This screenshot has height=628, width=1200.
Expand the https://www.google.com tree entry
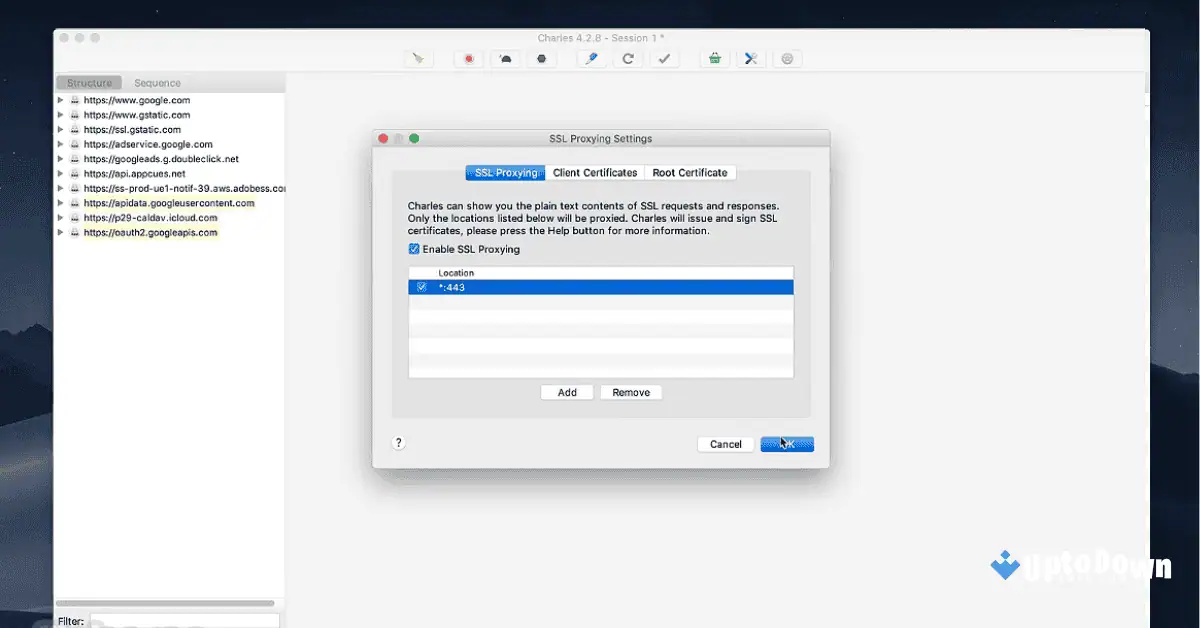pos(59,100)
